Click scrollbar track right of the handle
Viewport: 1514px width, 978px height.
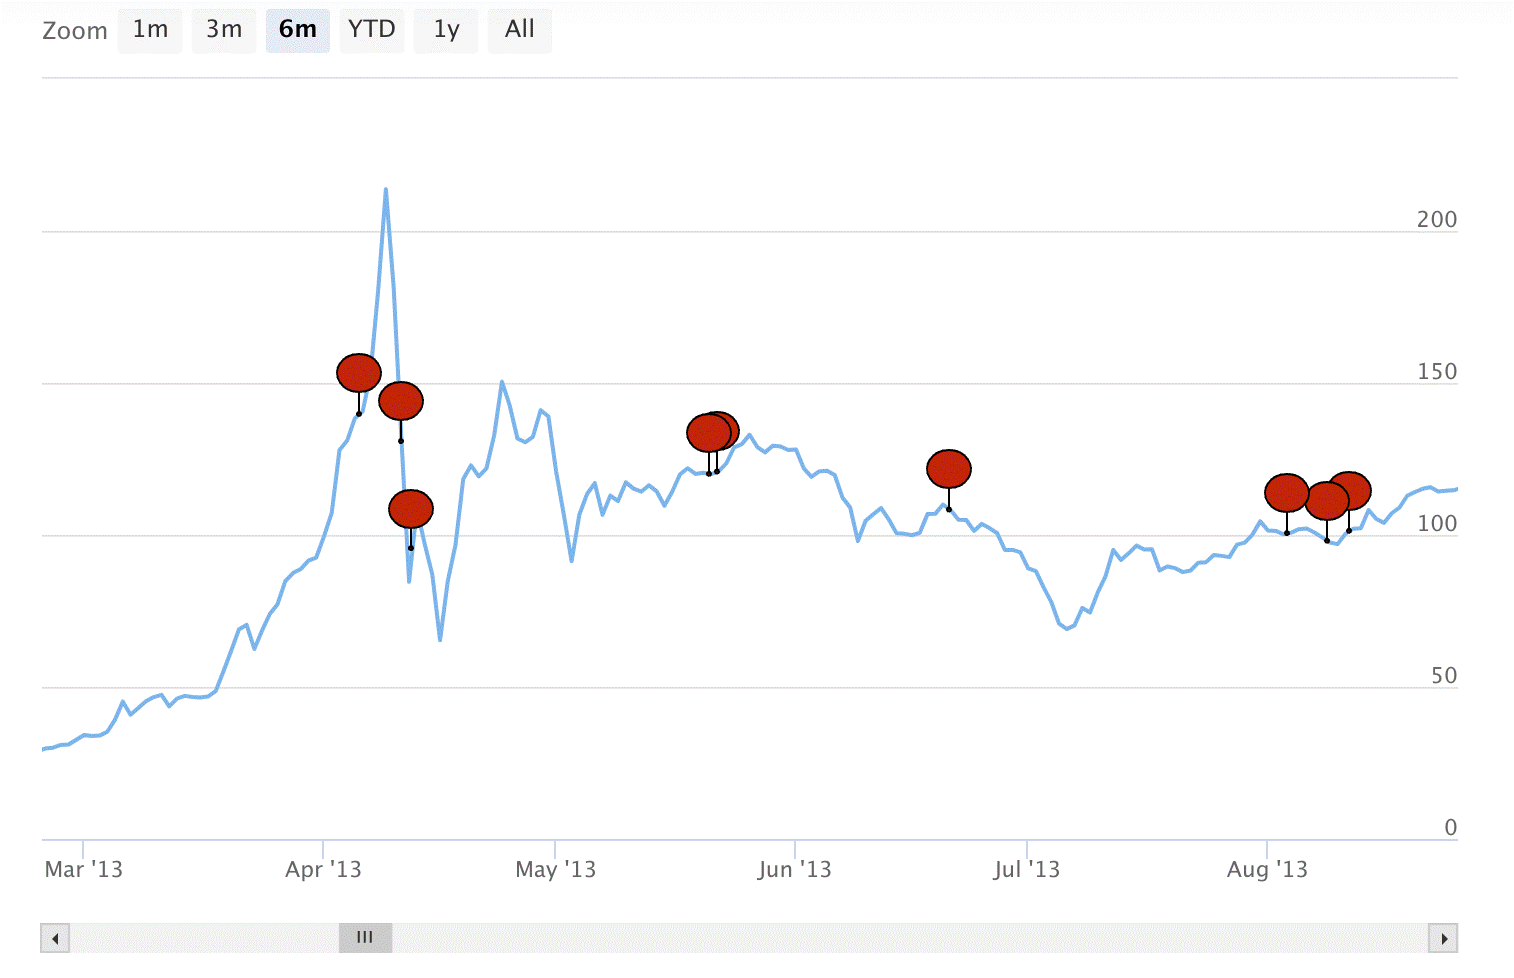coord(900,938)
